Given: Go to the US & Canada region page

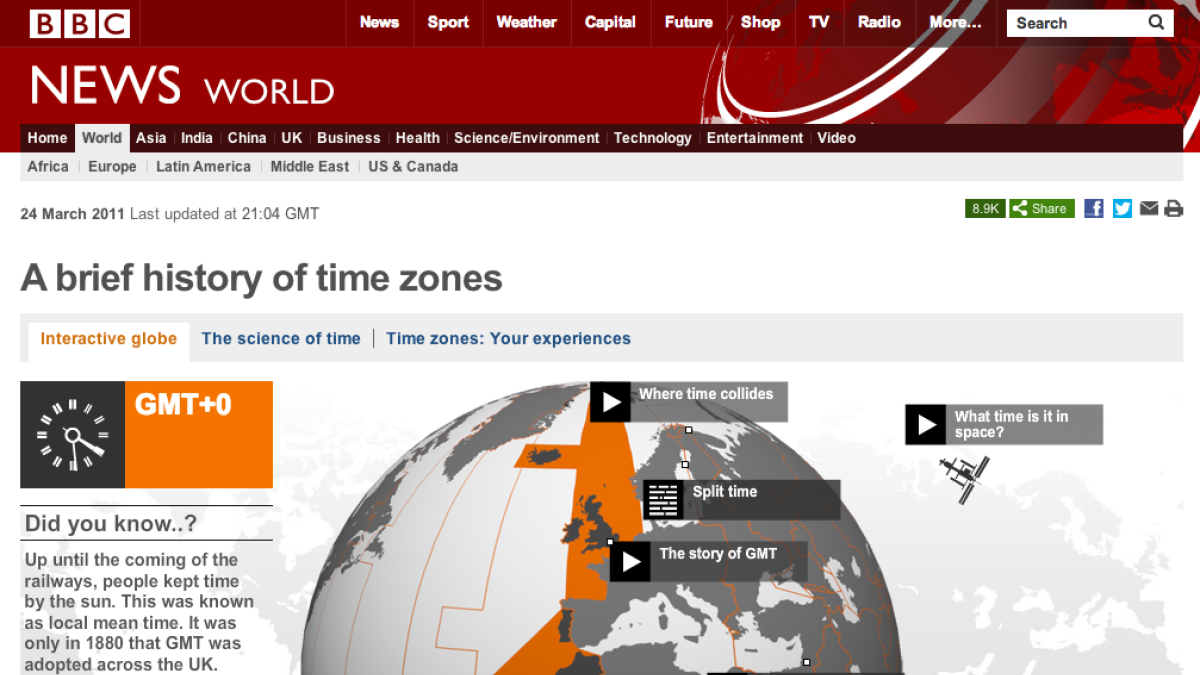Looking at the screenshot, I should point(412,166).
